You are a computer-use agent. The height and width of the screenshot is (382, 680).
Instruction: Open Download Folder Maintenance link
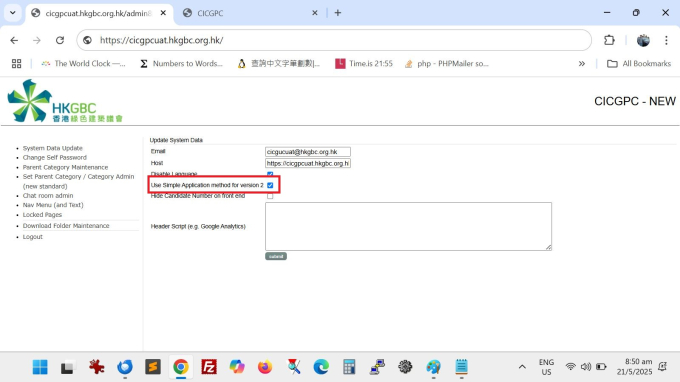point(66,226)
